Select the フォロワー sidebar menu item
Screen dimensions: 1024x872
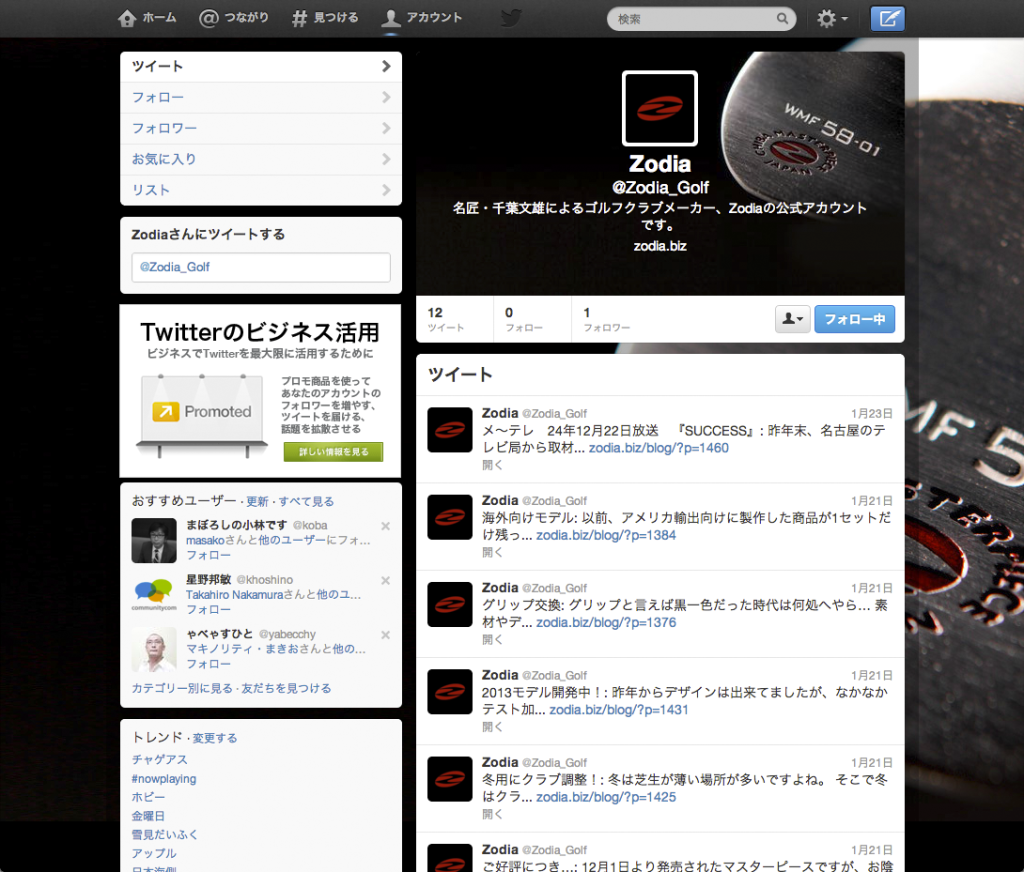[261, 128]
